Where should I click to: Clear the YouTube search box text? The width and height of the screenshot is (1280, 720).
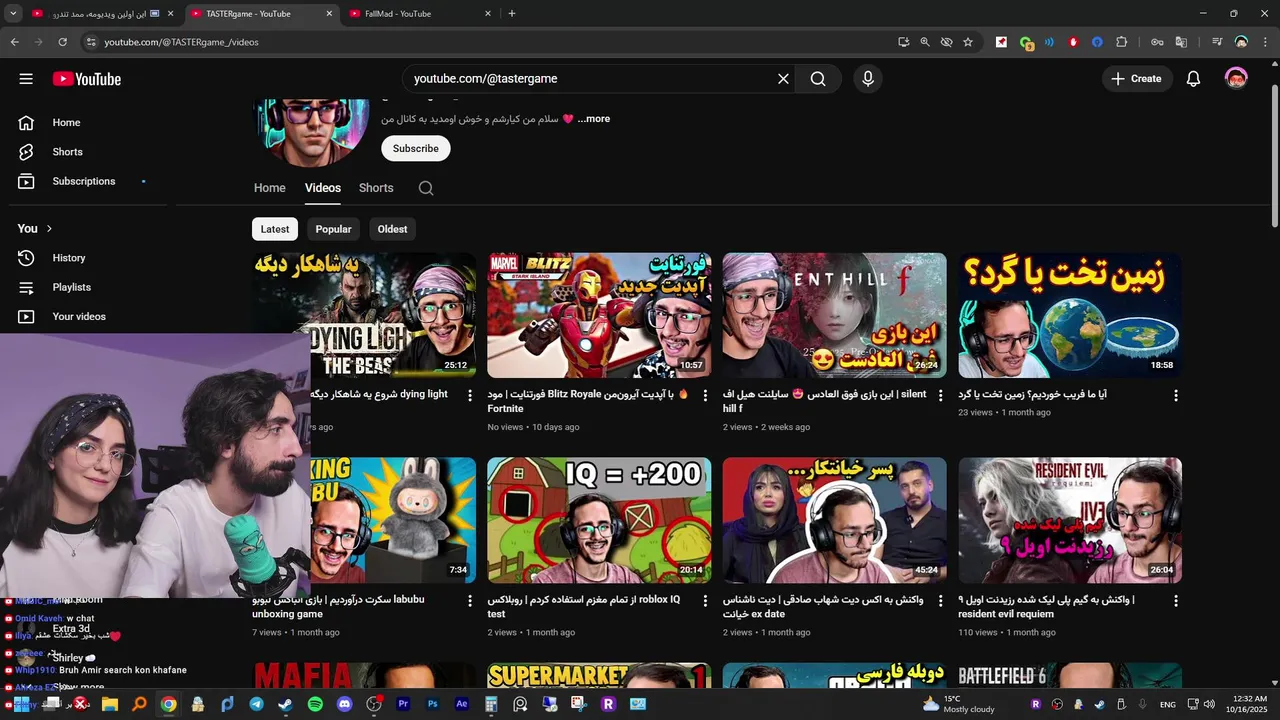pos(783,79)
